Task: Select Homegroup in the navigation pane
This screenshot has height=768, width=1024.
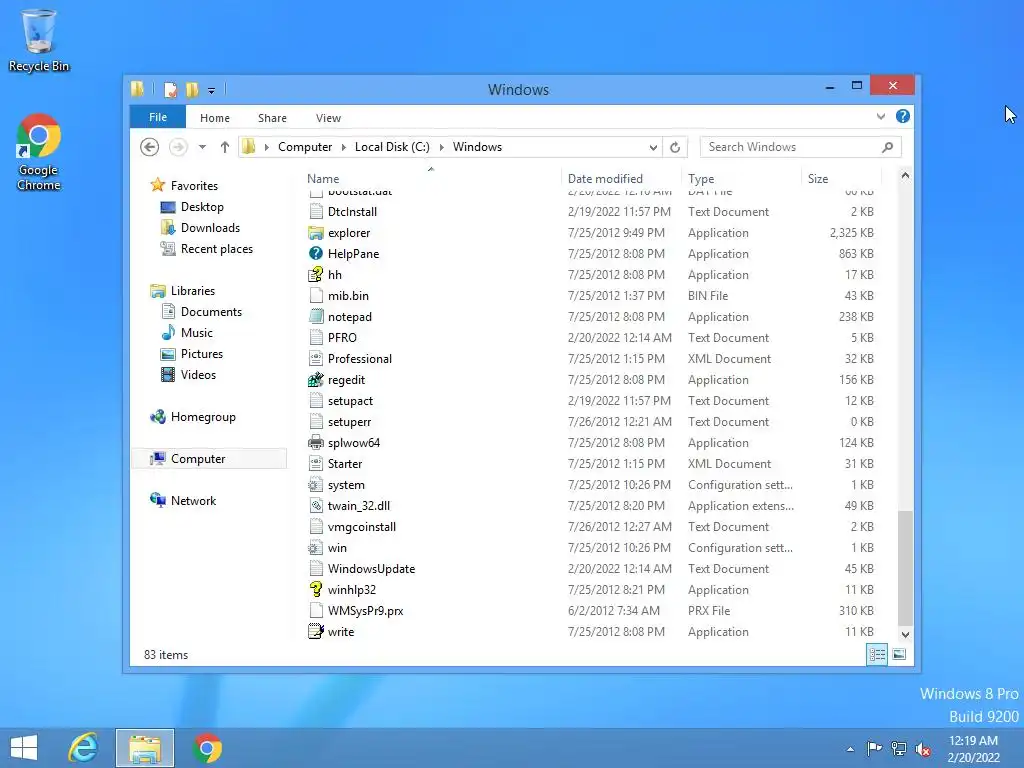Action: pyautogui.click(x=202, y=417)
